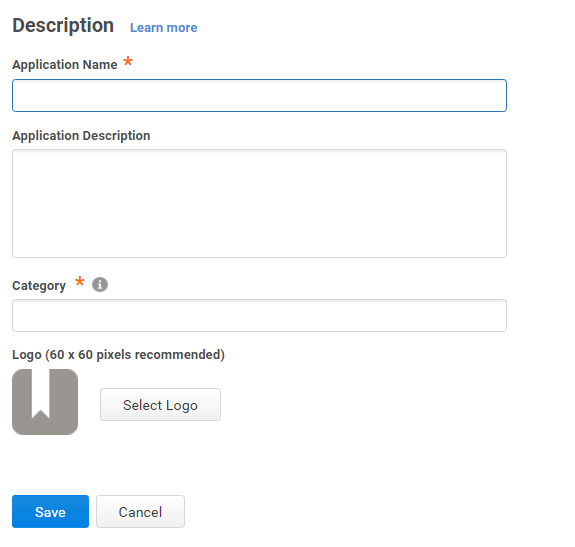575x547 pixels.
Task: Click the Select Logo button
Action: [x=160, y=404]
